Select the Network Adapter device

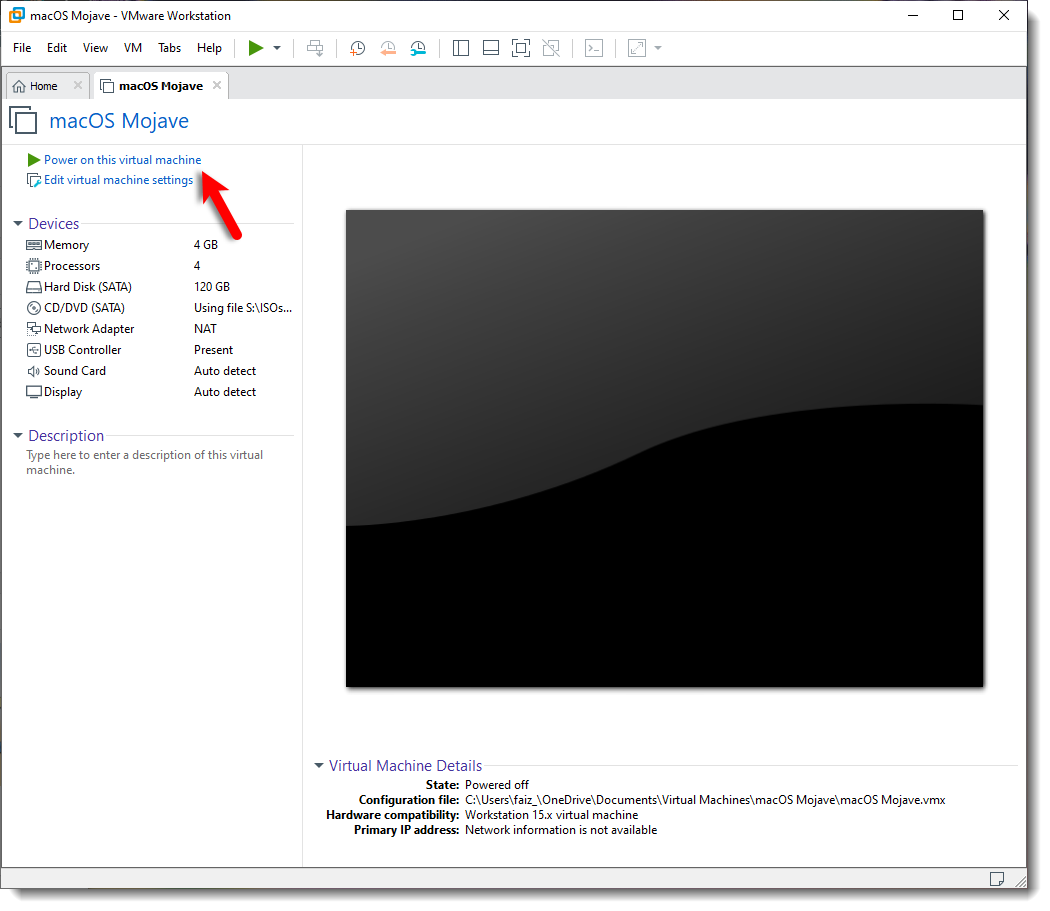point(159,329)
